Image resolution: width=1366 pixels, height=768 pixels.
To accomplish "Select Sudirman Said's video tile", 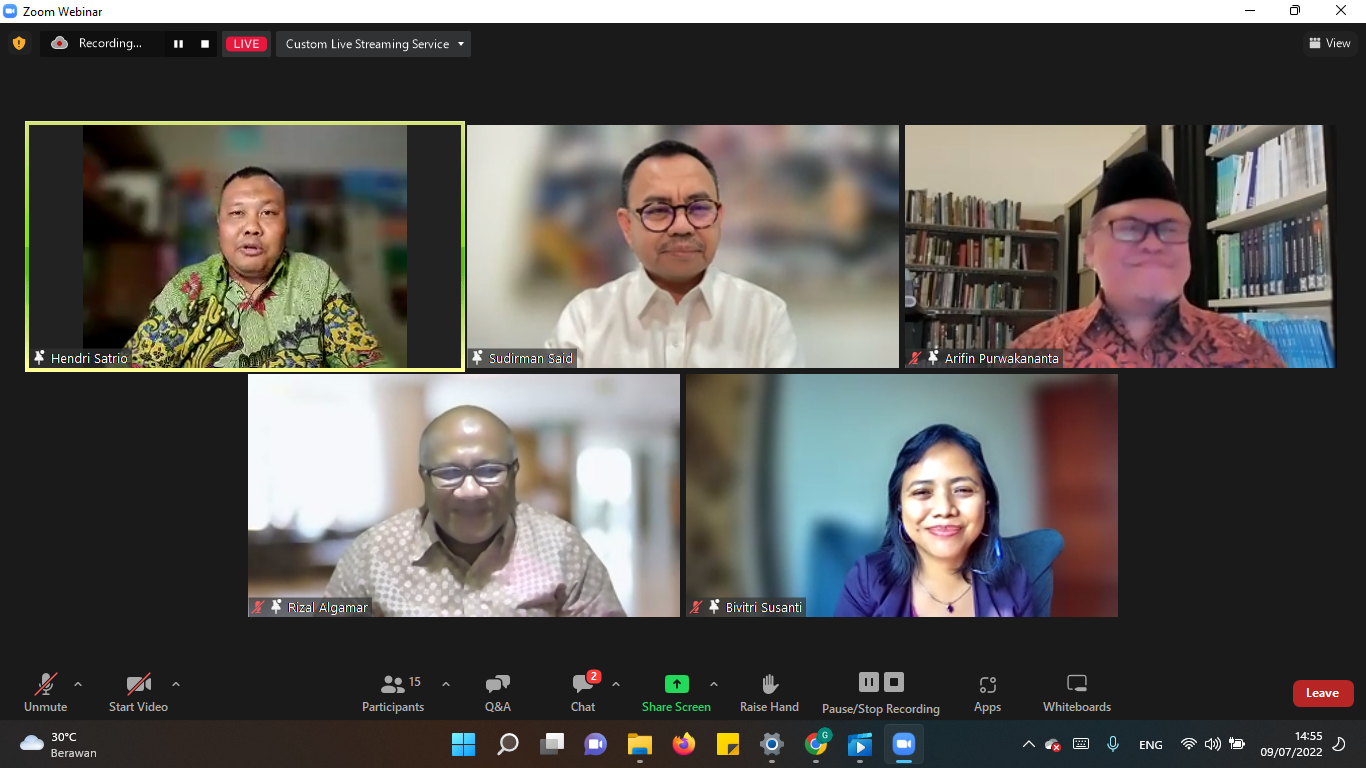I will click(x=683, y=246).
